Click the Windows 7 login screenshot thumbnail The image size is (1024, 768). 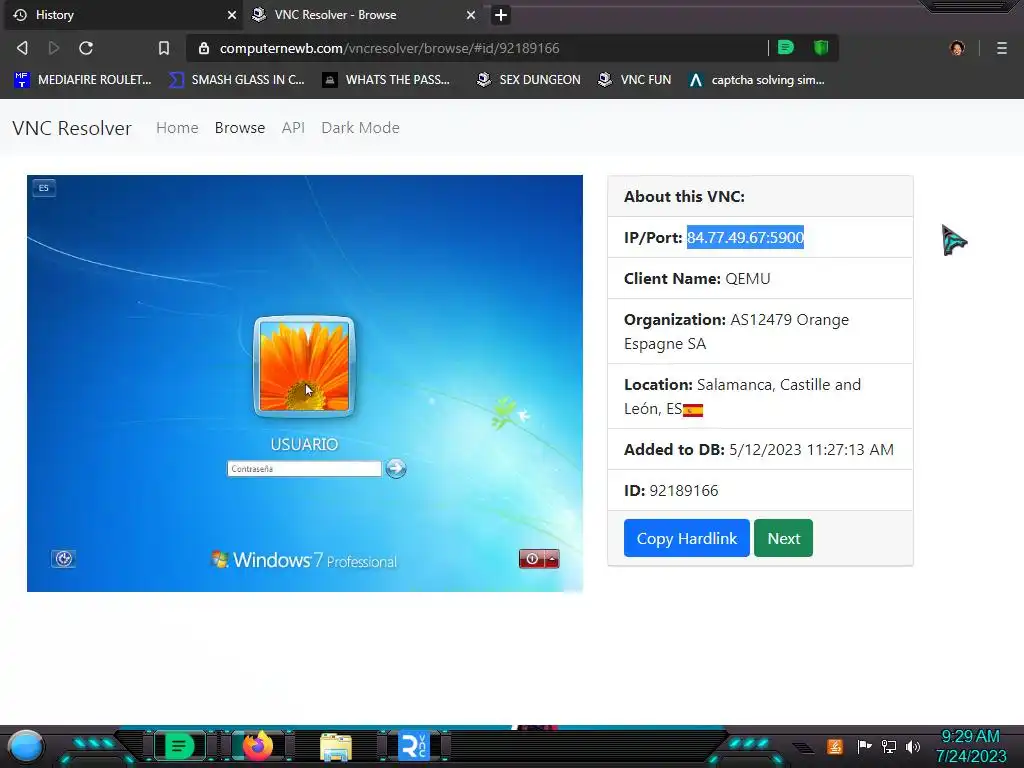(x=305, y=383)
